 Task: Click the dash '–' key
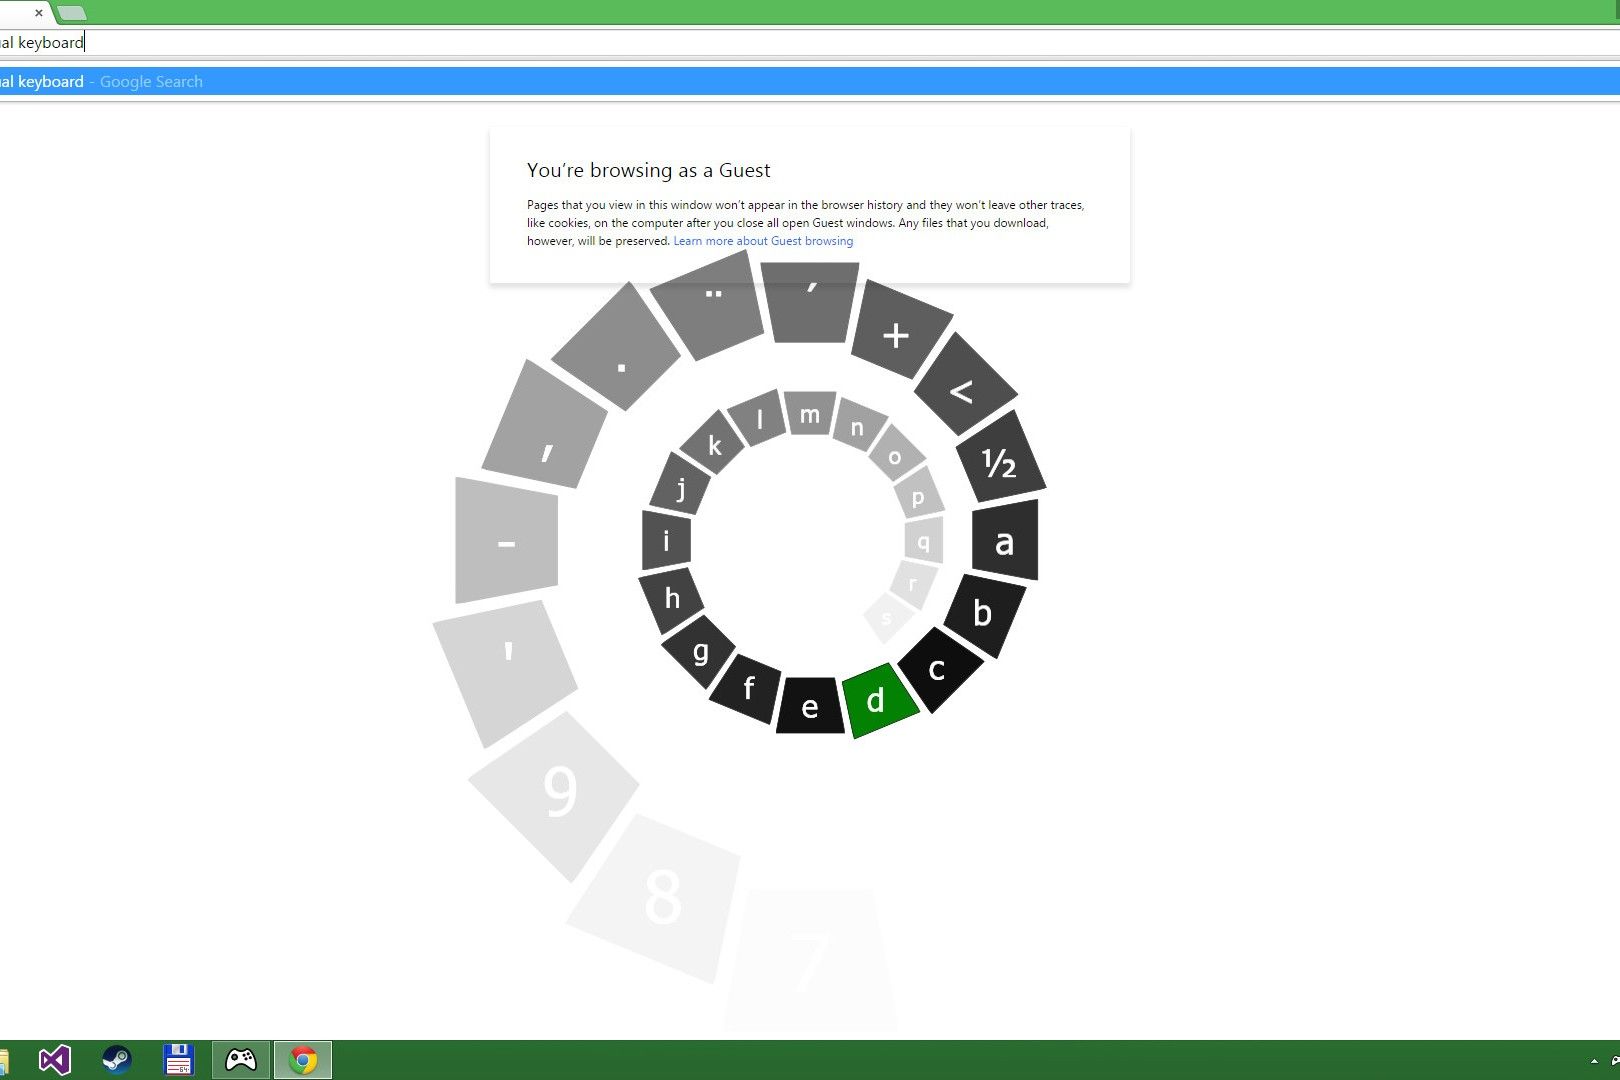(506, 541)
